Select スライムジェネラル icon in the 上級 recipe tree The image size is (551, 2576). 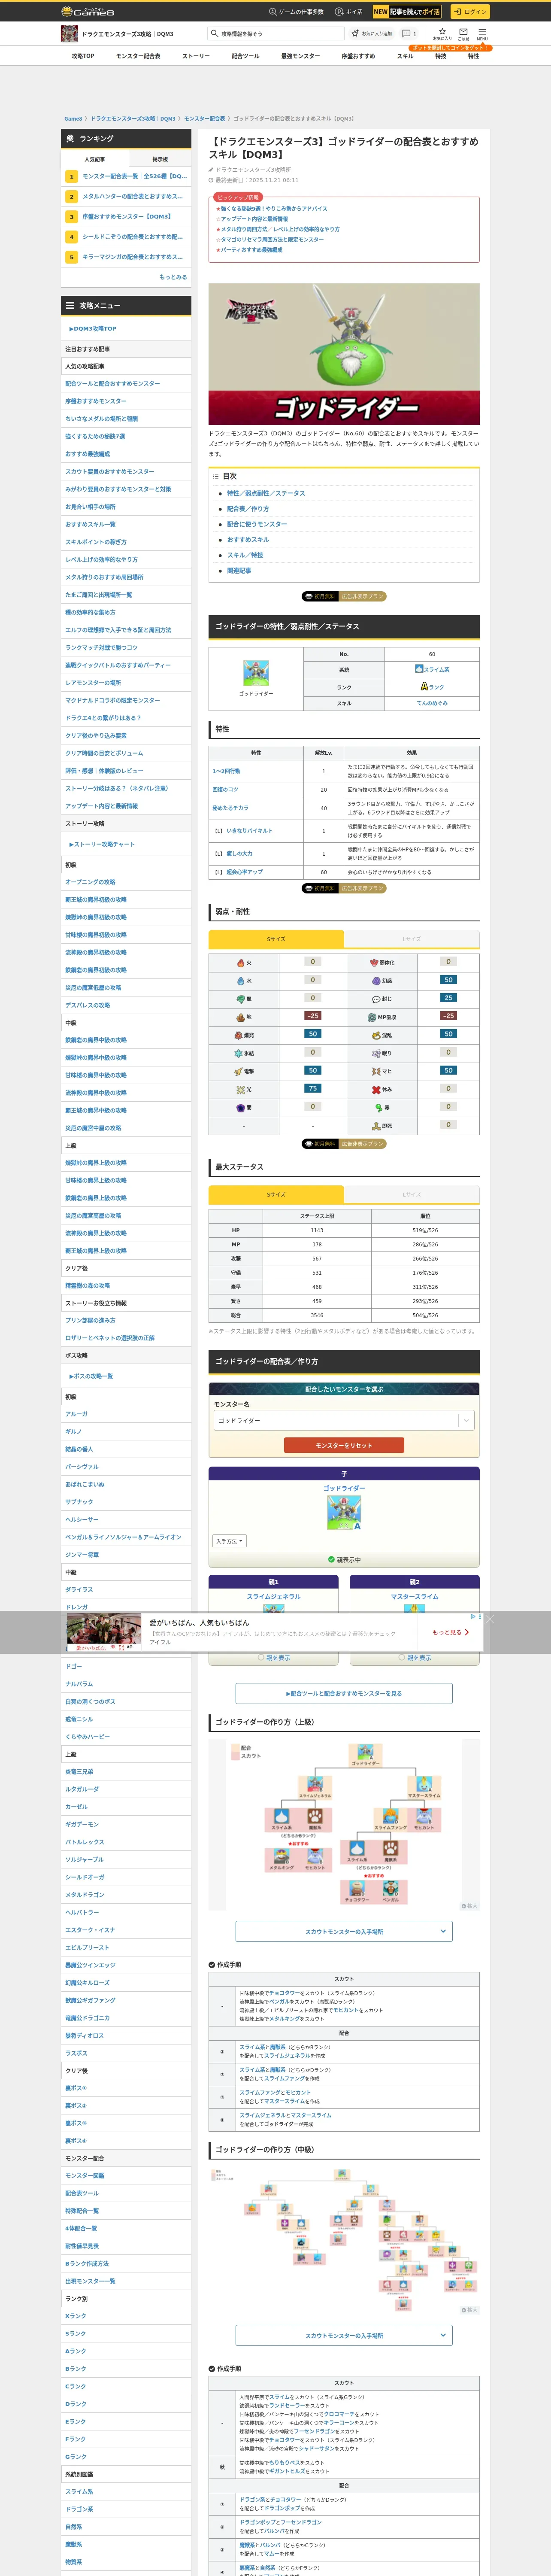coord(314,1784)
